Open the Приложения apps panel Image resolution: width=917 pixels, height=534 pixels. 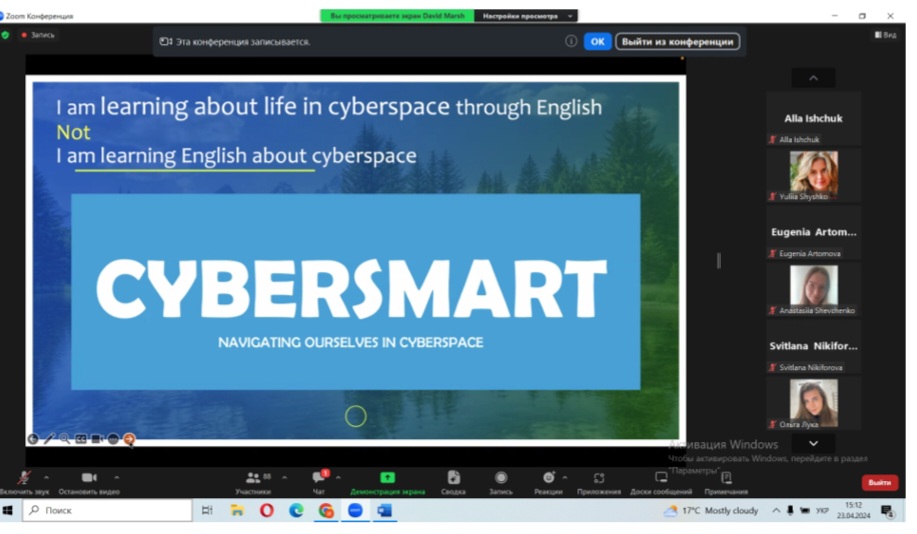coord(598,478)
